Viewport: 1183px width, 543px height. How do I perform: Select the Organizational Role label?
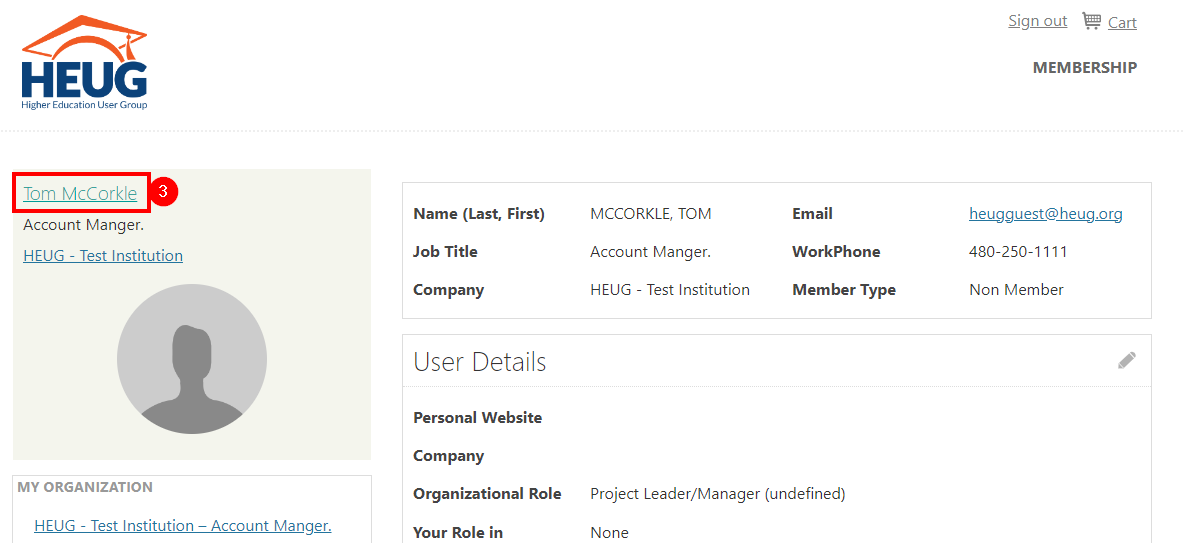[x=487, y=494]
